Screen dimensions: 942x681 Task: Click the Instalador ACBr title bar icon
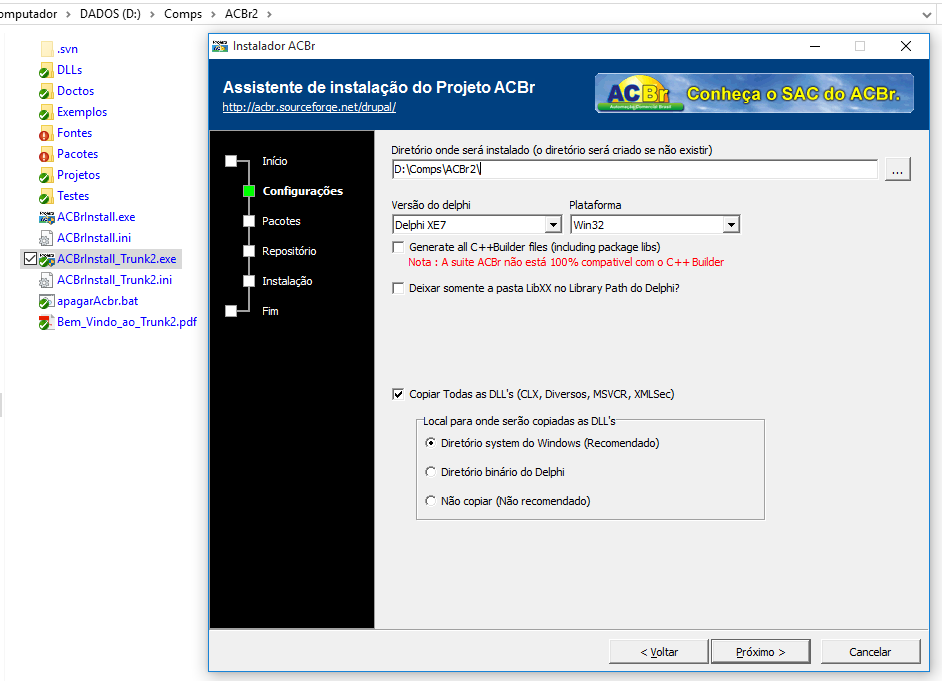click(x=220, y=46)
